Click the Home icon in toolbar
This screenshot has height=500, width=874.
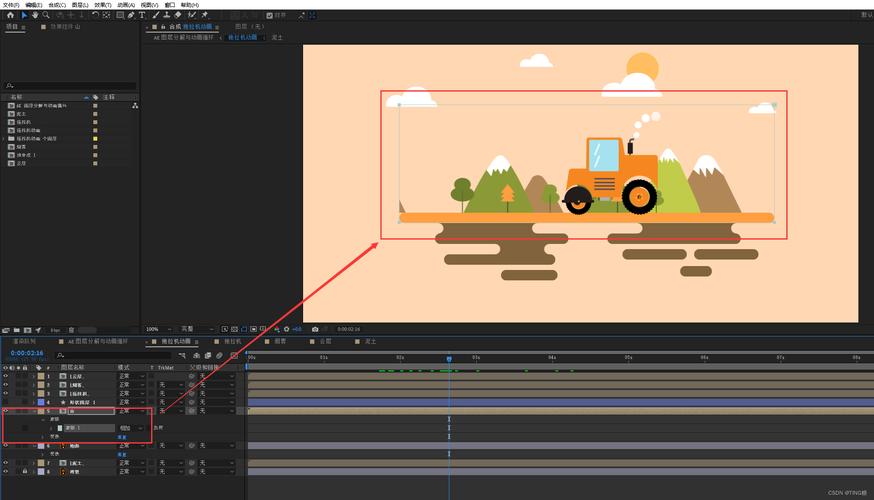[10, 15]
